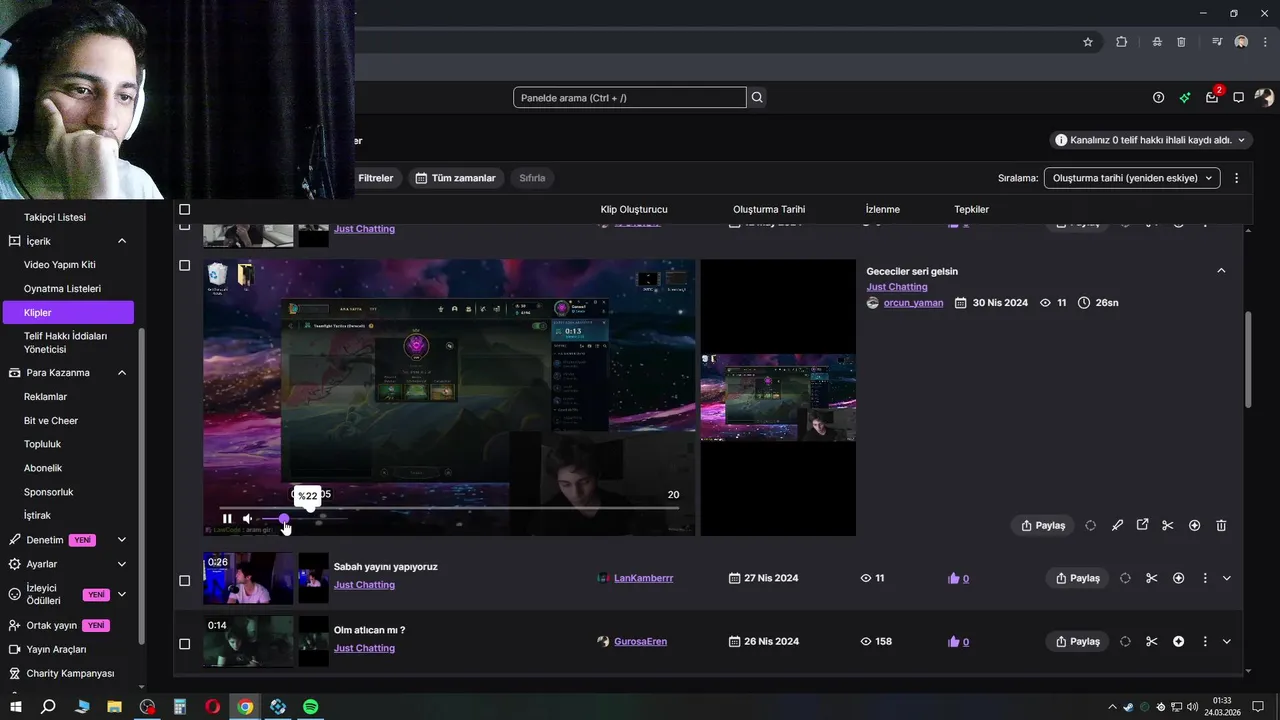
Task: Open the help question mark icon
Action: click(1158, 97)
